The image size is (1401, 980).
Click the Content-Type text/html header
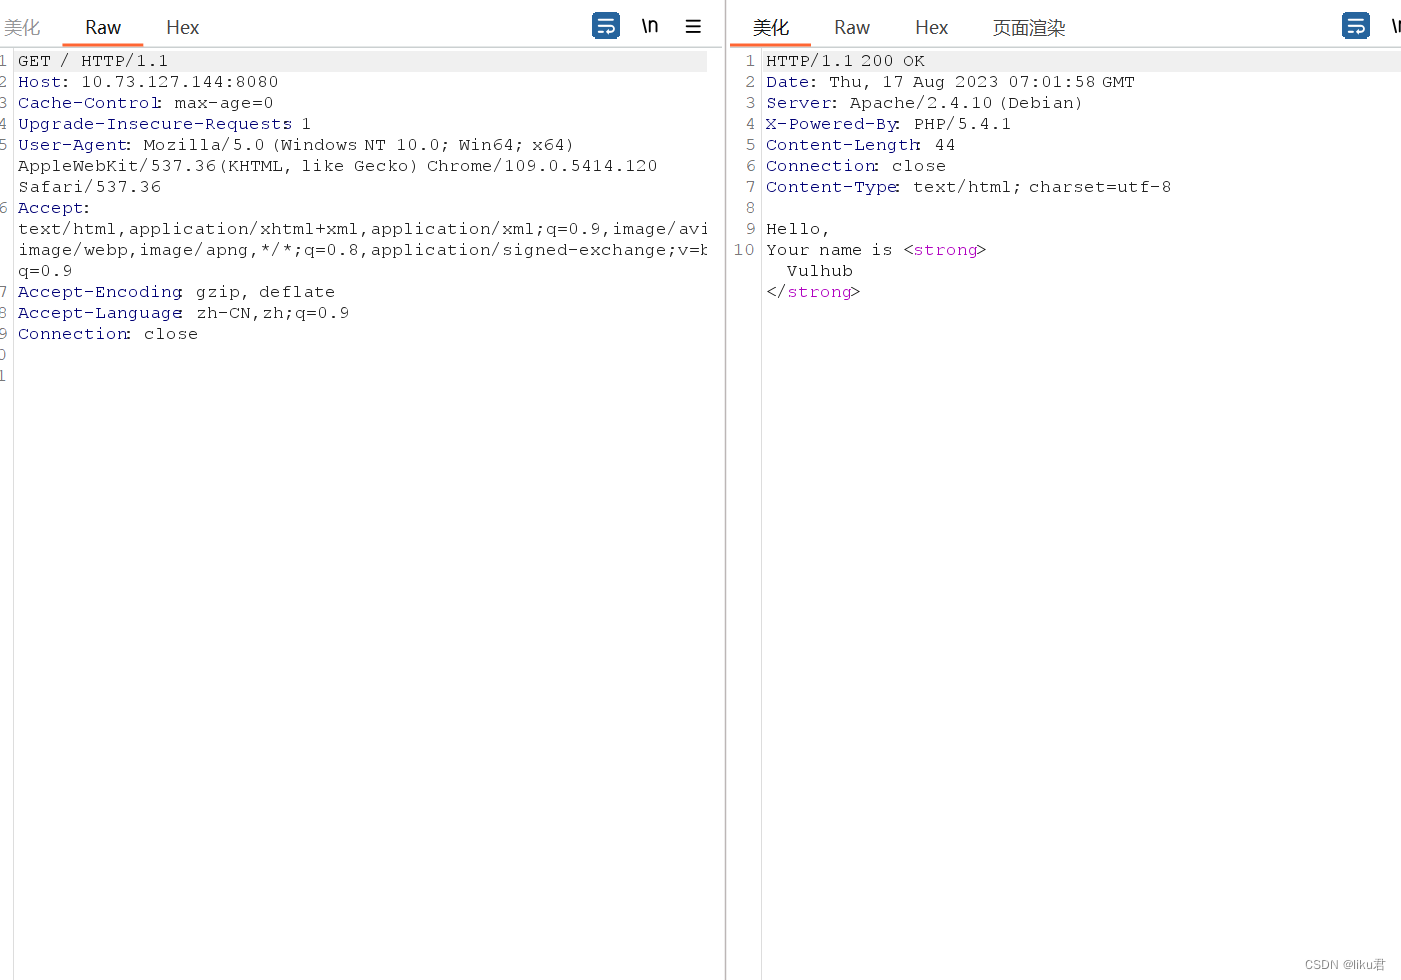968,187
